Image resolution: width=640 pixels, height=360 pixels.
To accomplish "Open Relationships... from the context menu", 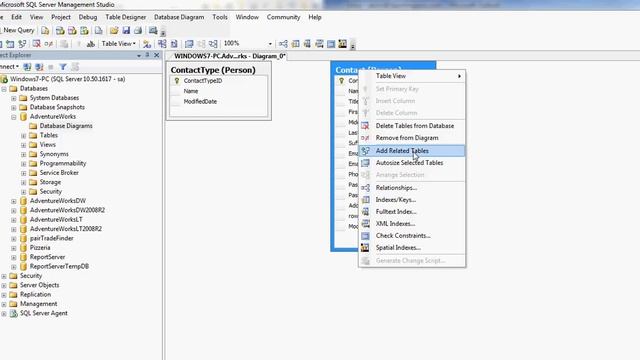I will 412,188.
